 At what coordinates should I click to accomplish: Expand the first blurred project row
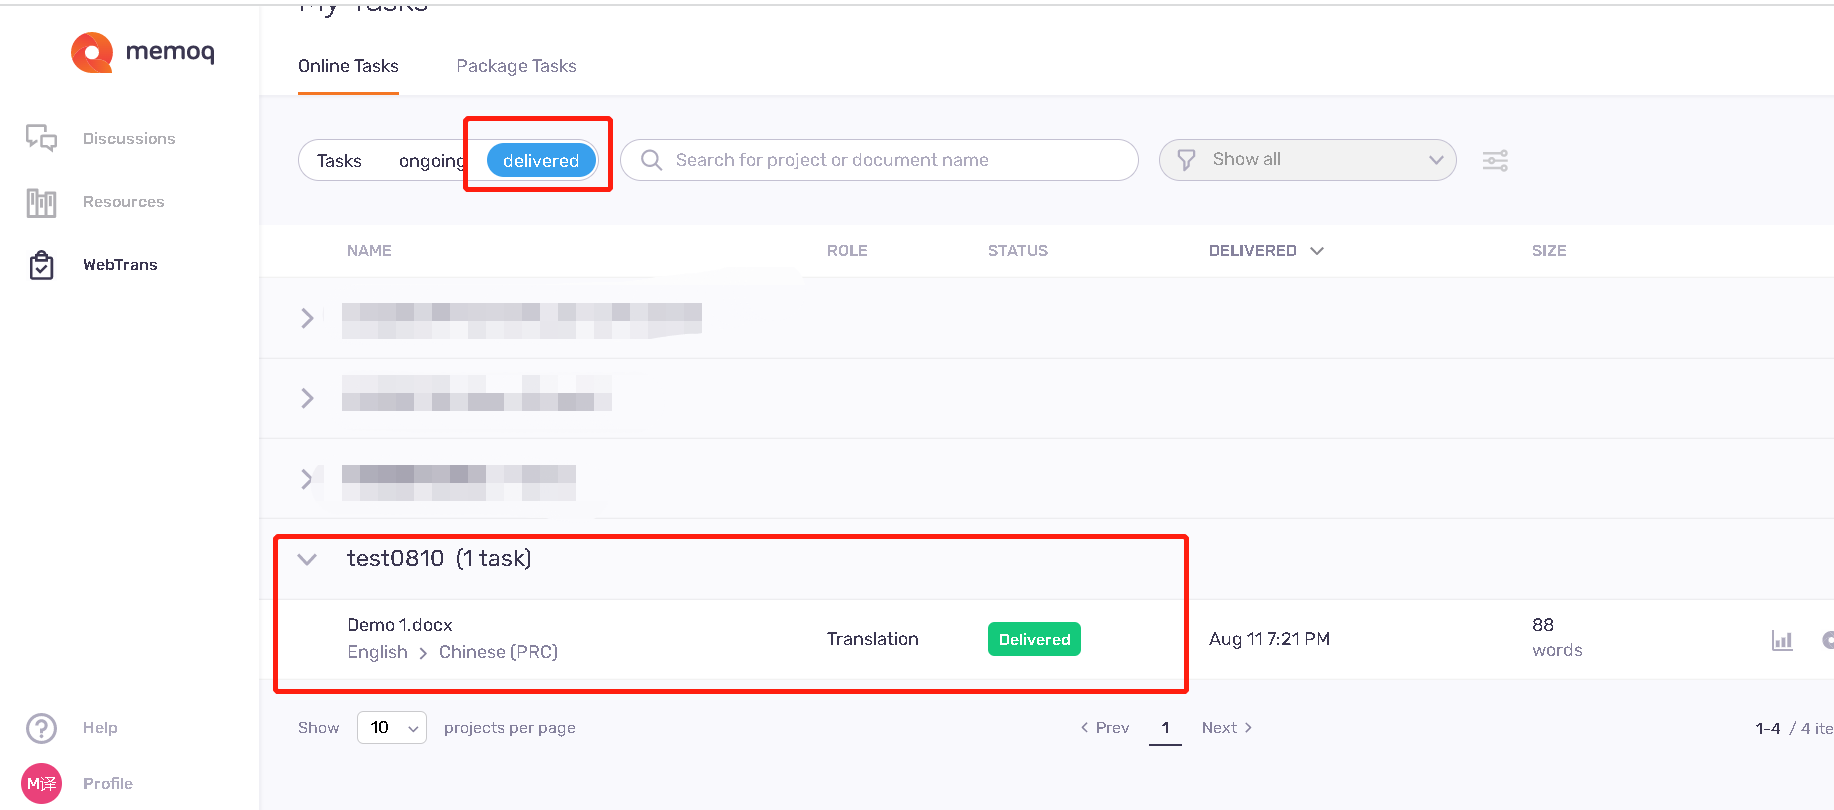[x=307, y=318]
